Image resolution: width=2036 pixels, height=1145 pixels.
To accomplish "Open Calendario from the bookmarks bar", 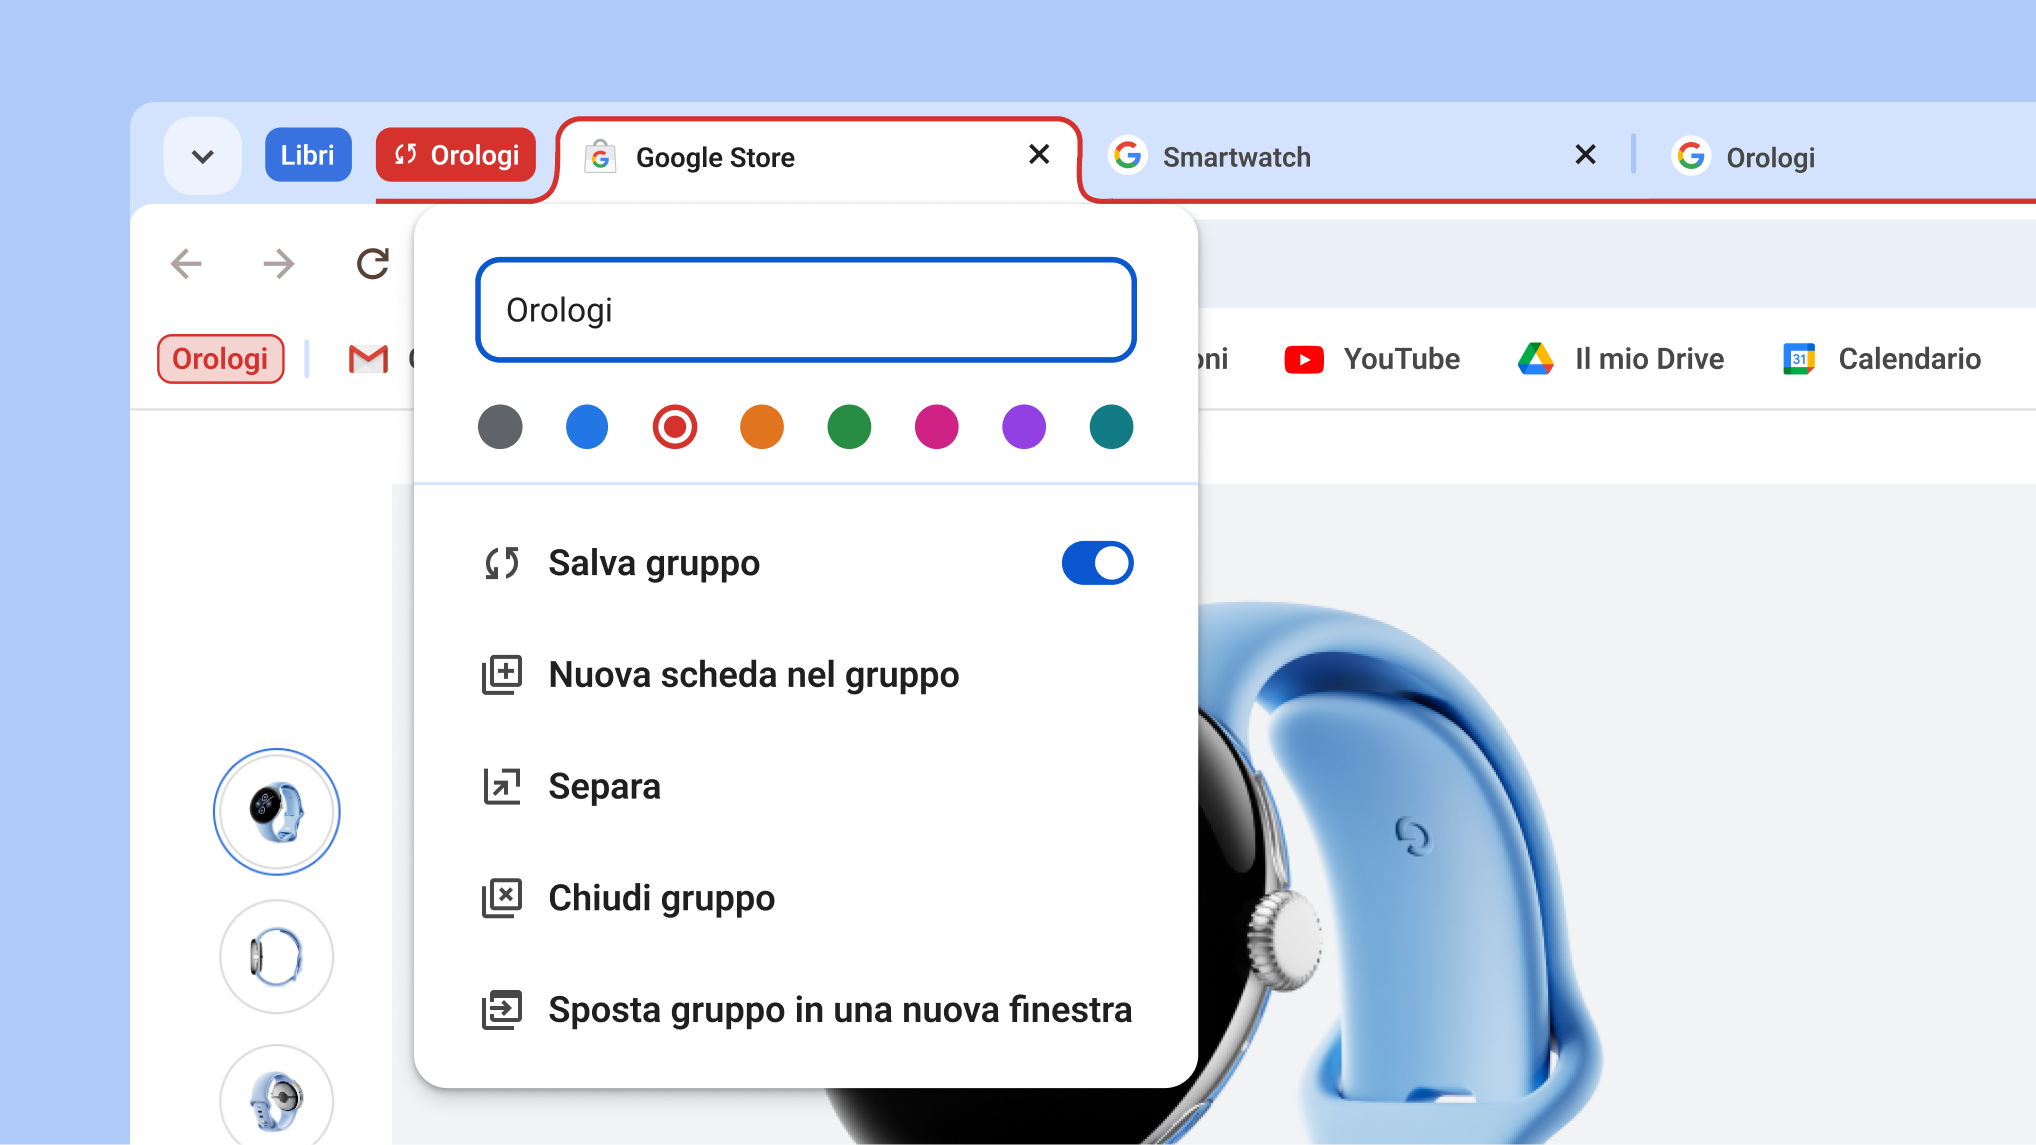I will pyautogui.click(x=1883, y=358).
